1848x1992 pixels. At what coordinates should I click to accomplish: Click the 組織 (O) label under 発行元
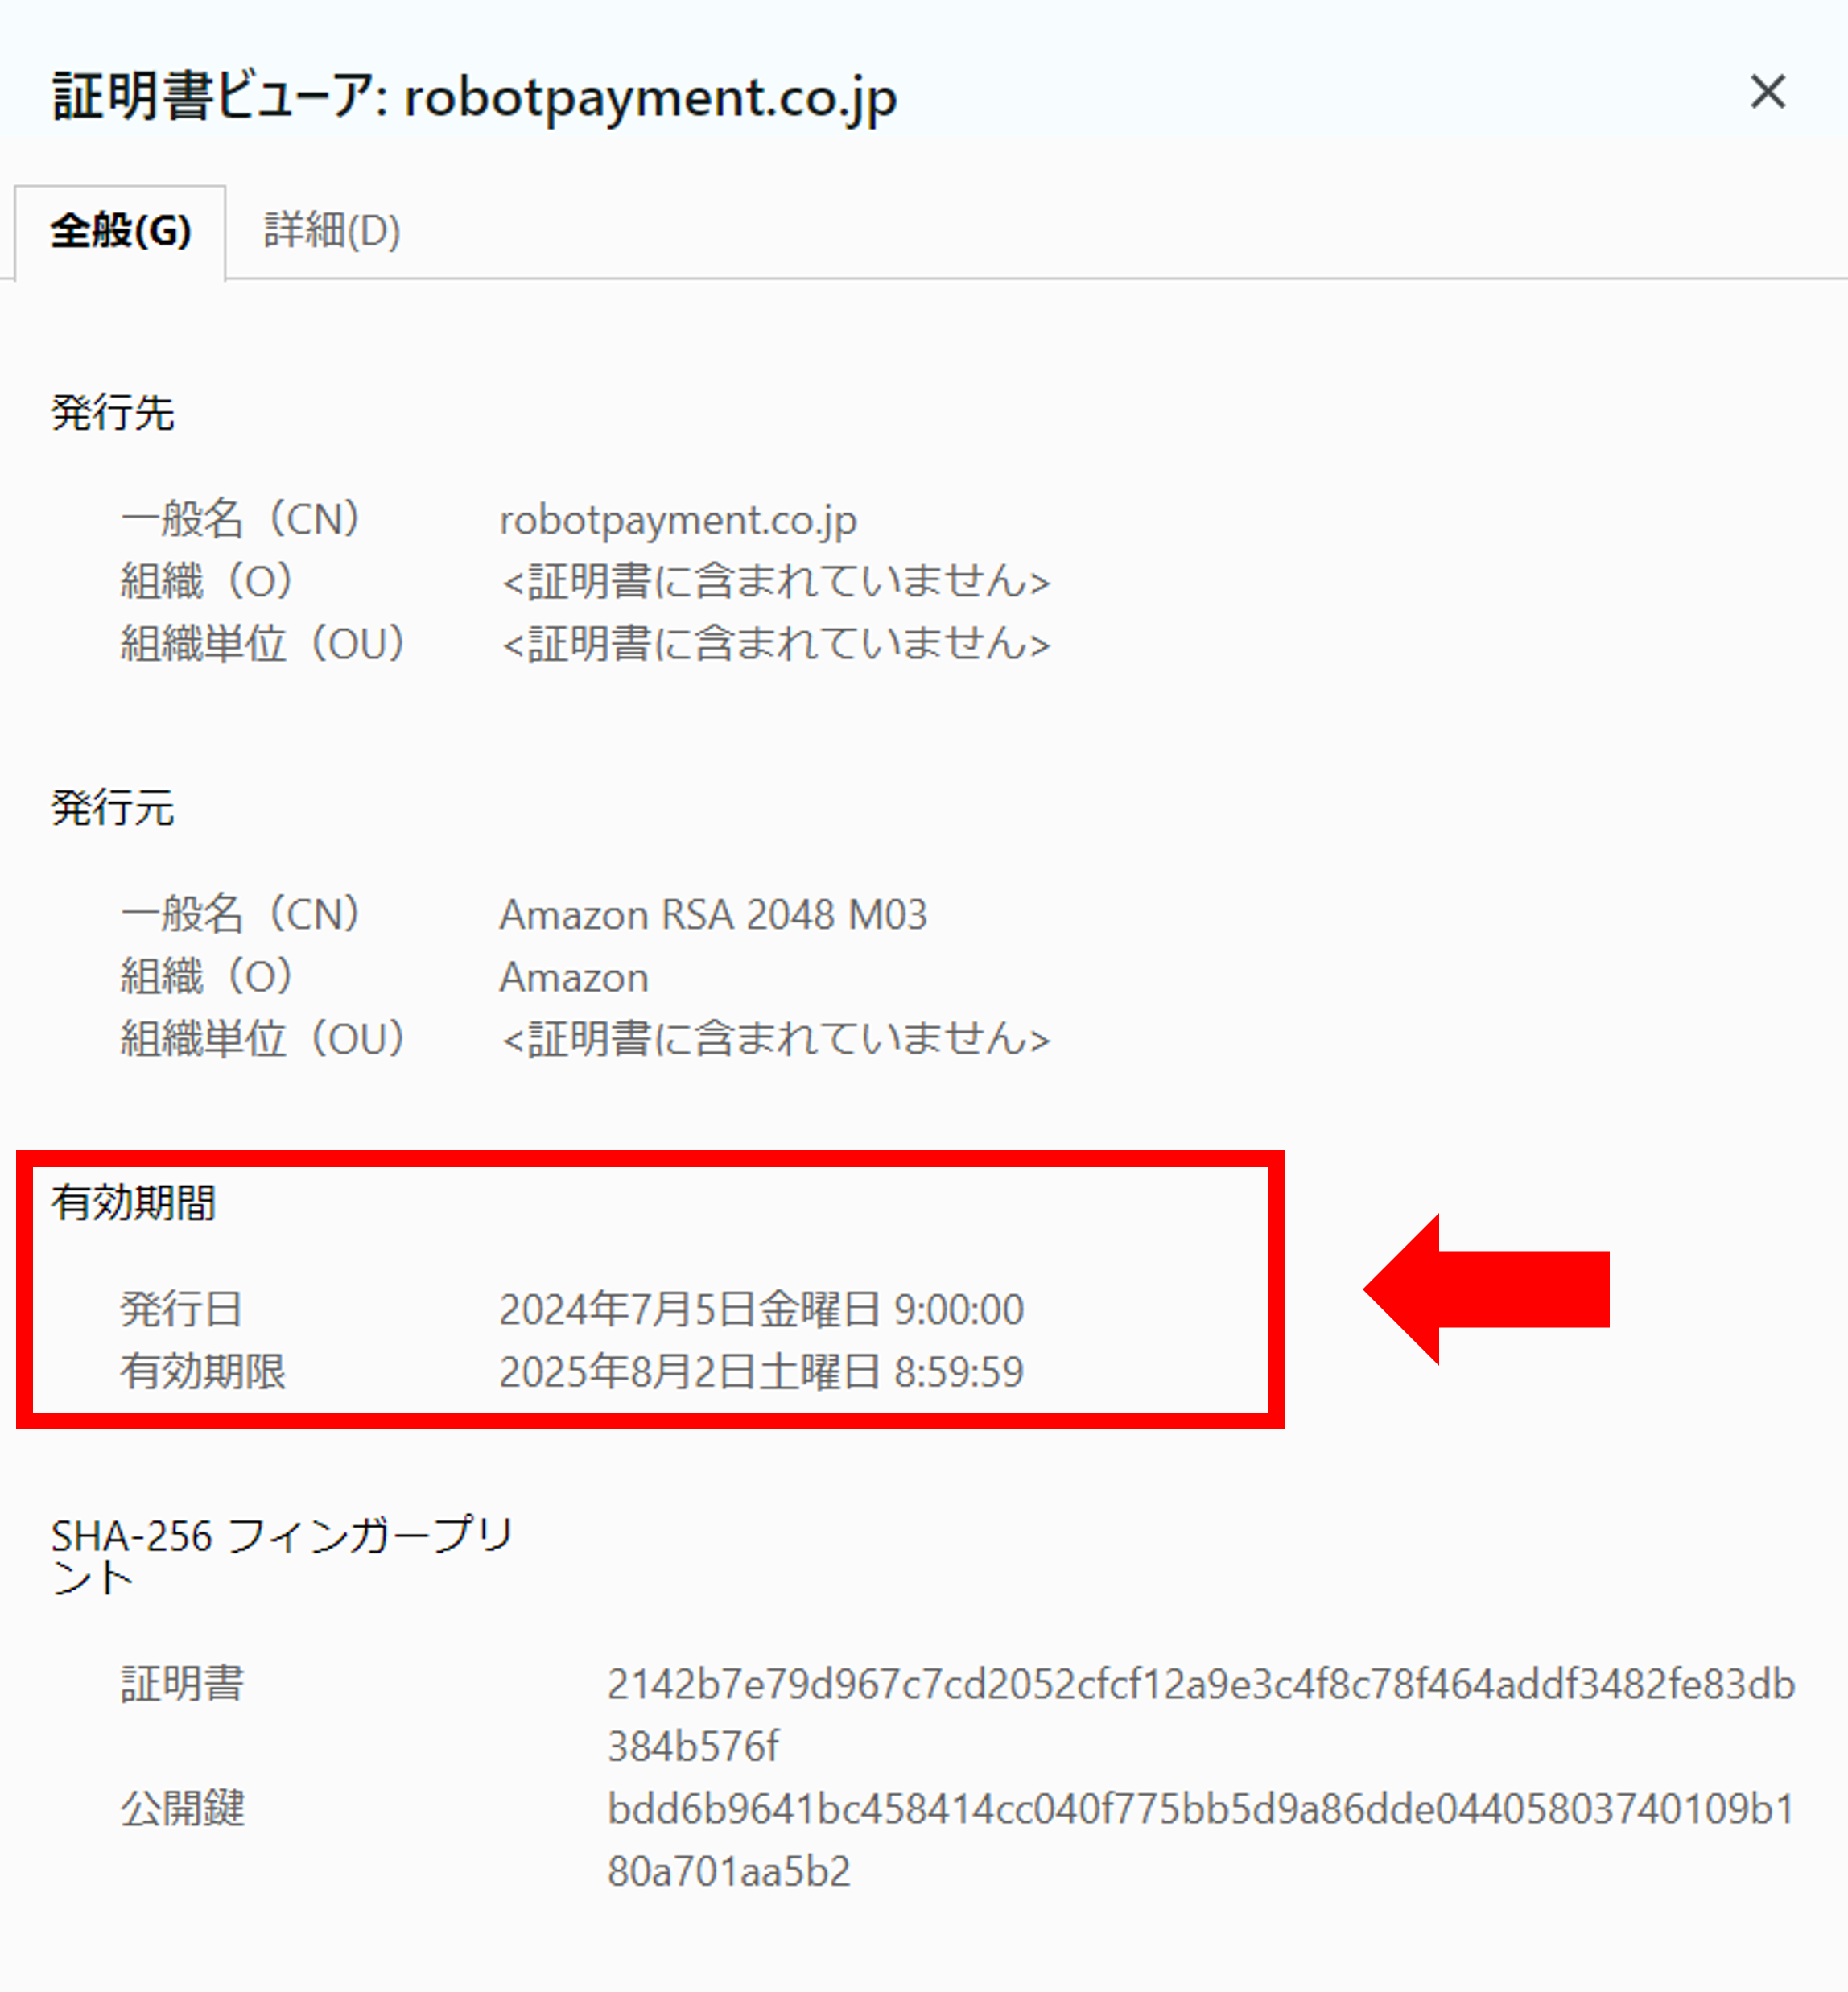(208, 976)
